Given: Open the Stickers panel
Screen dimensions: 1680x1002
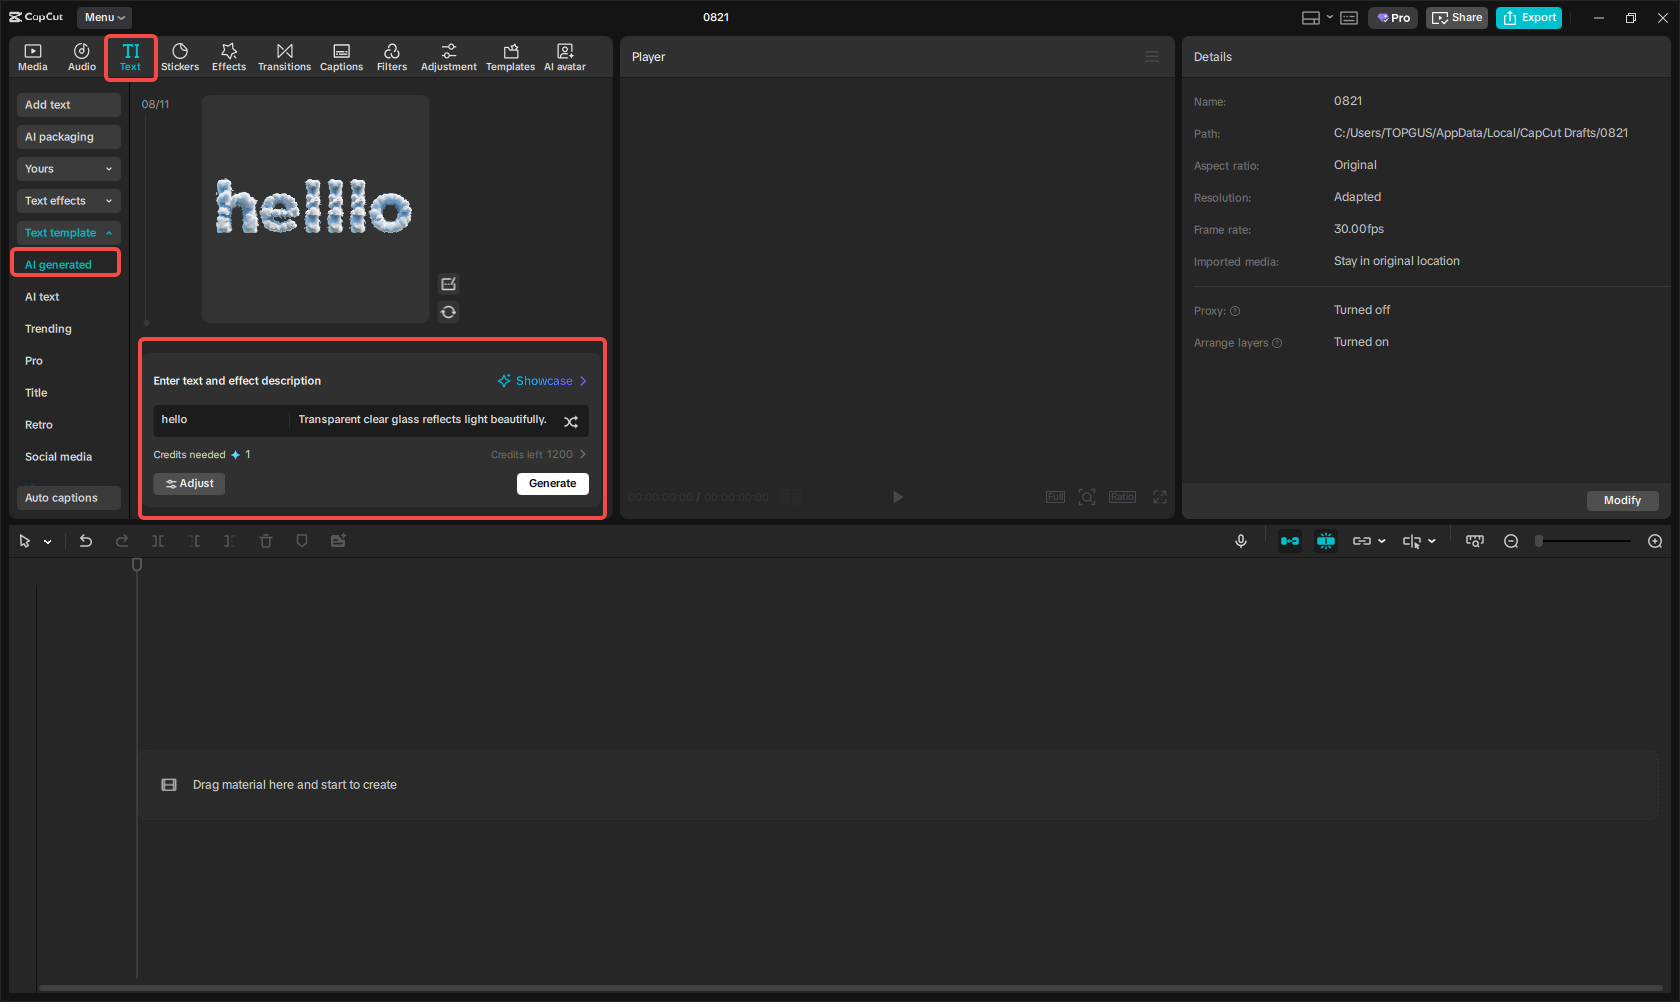Looking at the screenshot, I should [180, 56].
